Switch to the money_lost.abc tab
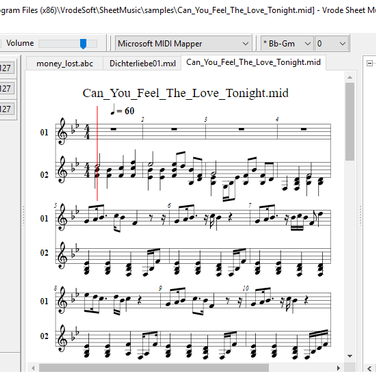 (65, 64)
